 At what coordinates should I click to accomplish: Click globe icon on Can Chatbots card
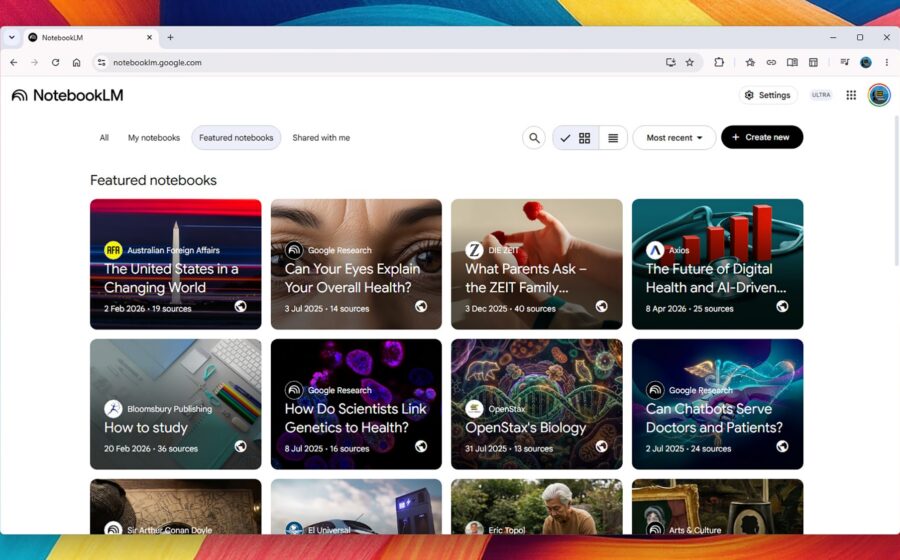pos(782,446)
